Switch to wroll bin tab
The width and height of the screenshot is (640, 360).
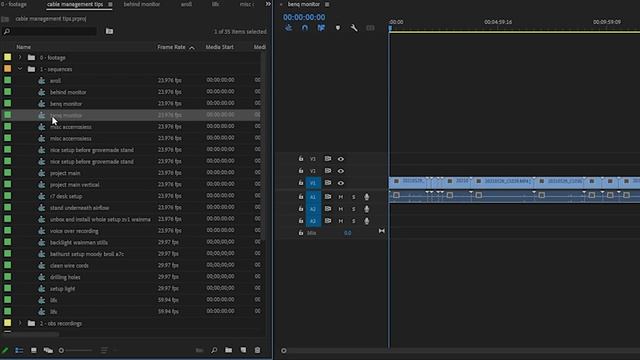[186, 4]
